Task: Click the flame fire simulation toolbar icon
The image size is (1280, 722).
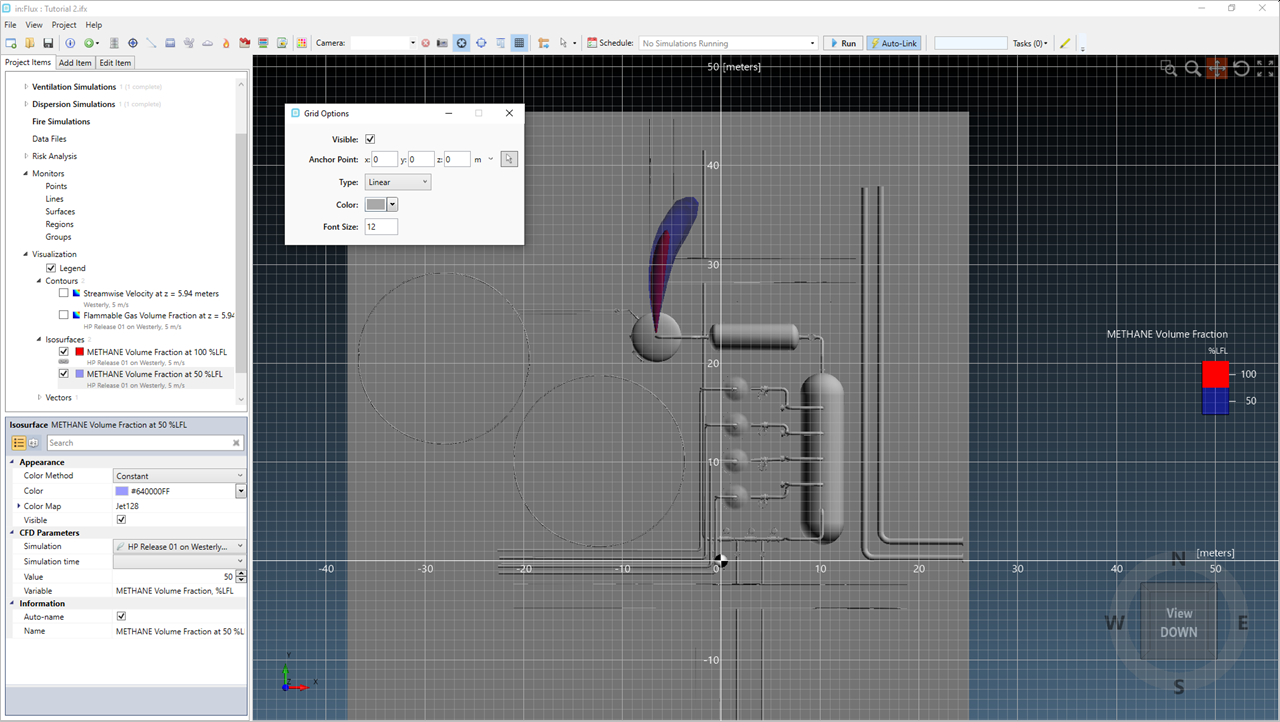Action: [226, 43]
